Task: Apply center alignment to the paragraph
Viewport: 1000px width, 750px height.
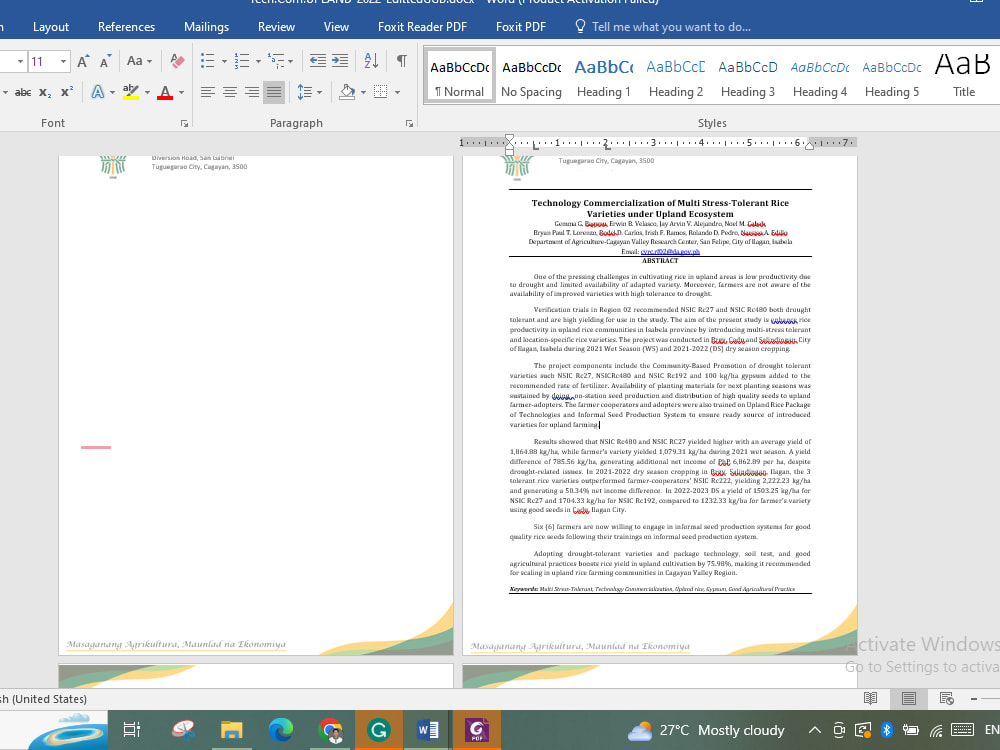Action: [229, 92]
